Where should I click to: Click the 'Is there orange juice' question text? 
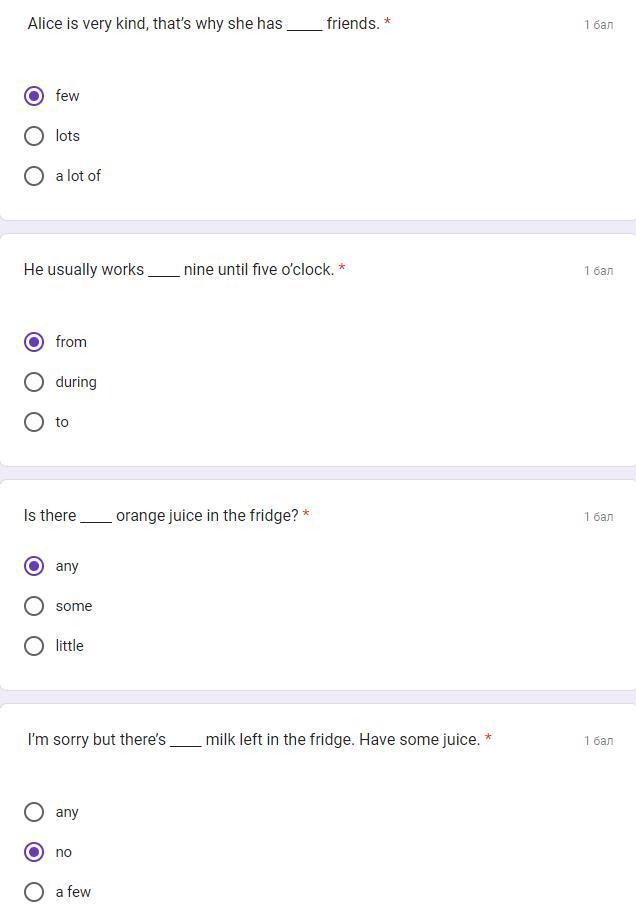pos(161,515)
